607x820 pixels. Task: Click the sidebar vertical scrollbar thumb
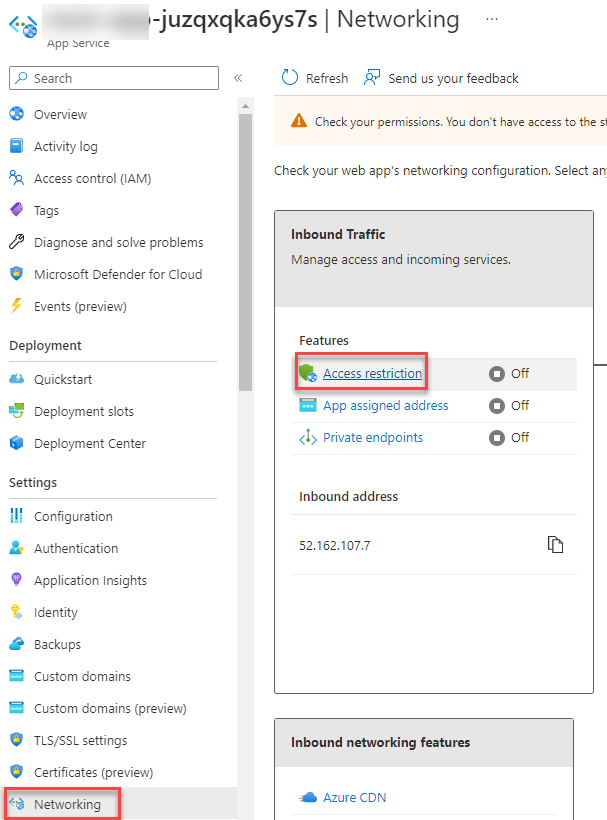tap(245, 252)
